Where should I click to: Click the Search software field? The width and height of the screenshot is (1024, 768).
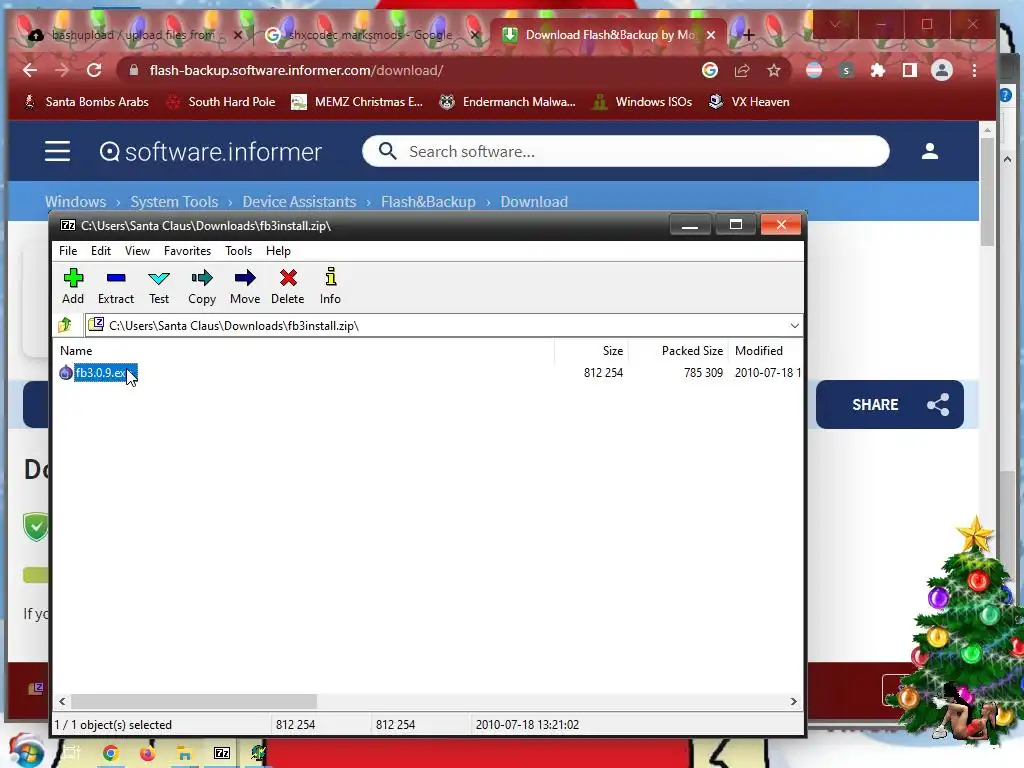pyautogui.click(x=626, y=152)
